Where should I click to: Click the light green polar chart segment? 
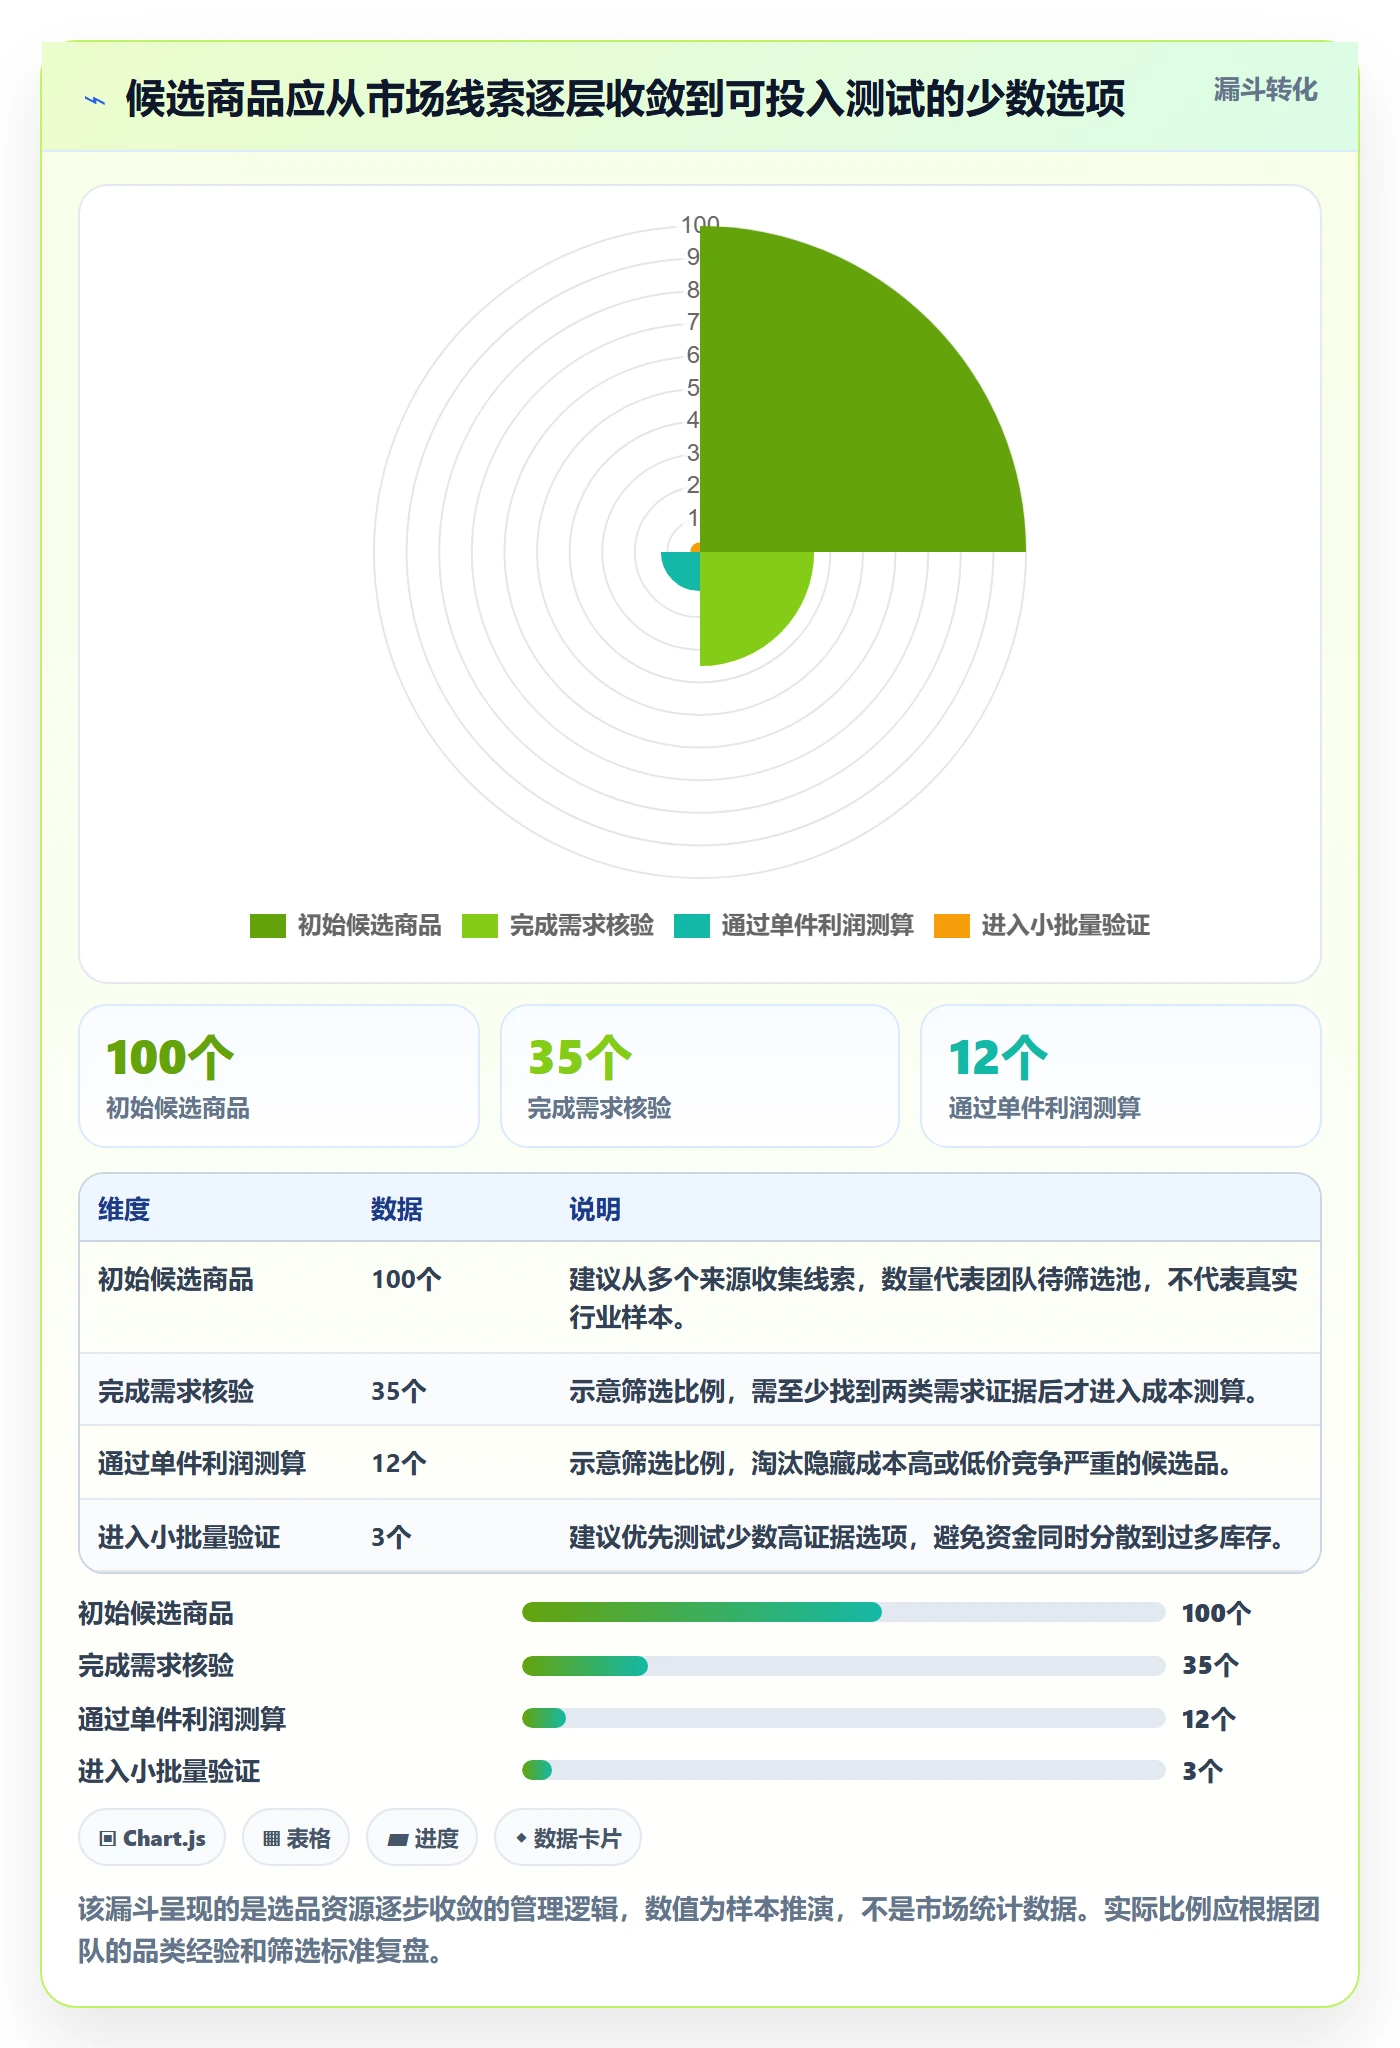coord(745,600)
